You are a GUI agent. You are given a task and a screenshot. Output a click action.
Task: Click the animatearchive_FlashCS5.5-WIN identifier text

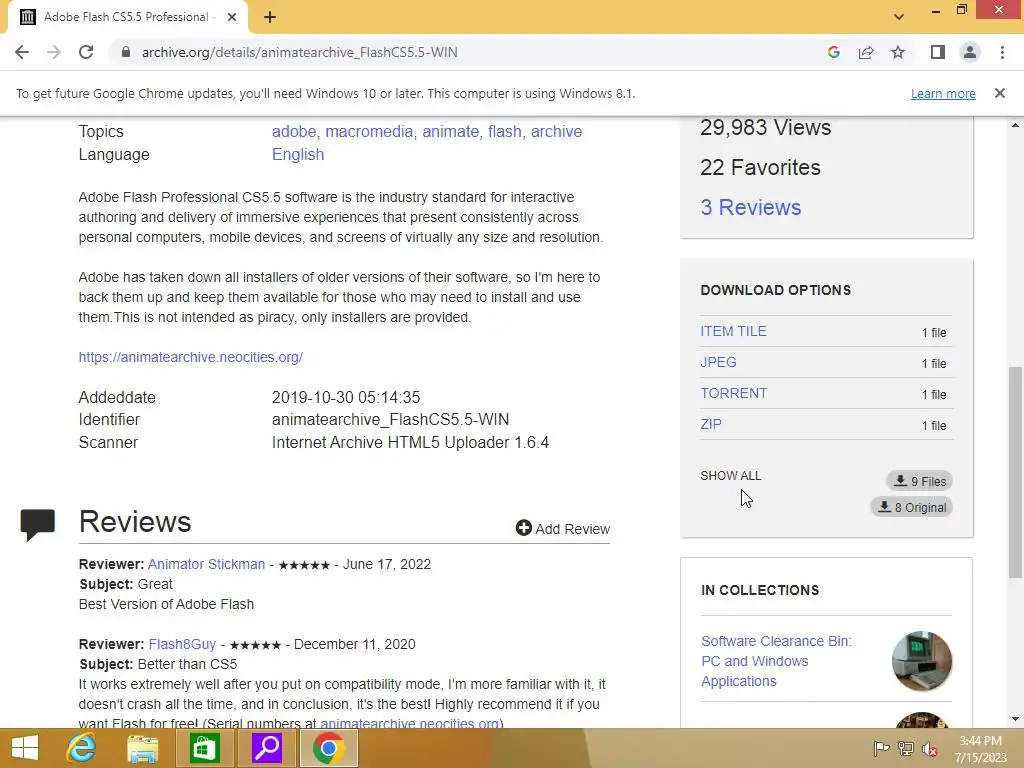(391, 419)
